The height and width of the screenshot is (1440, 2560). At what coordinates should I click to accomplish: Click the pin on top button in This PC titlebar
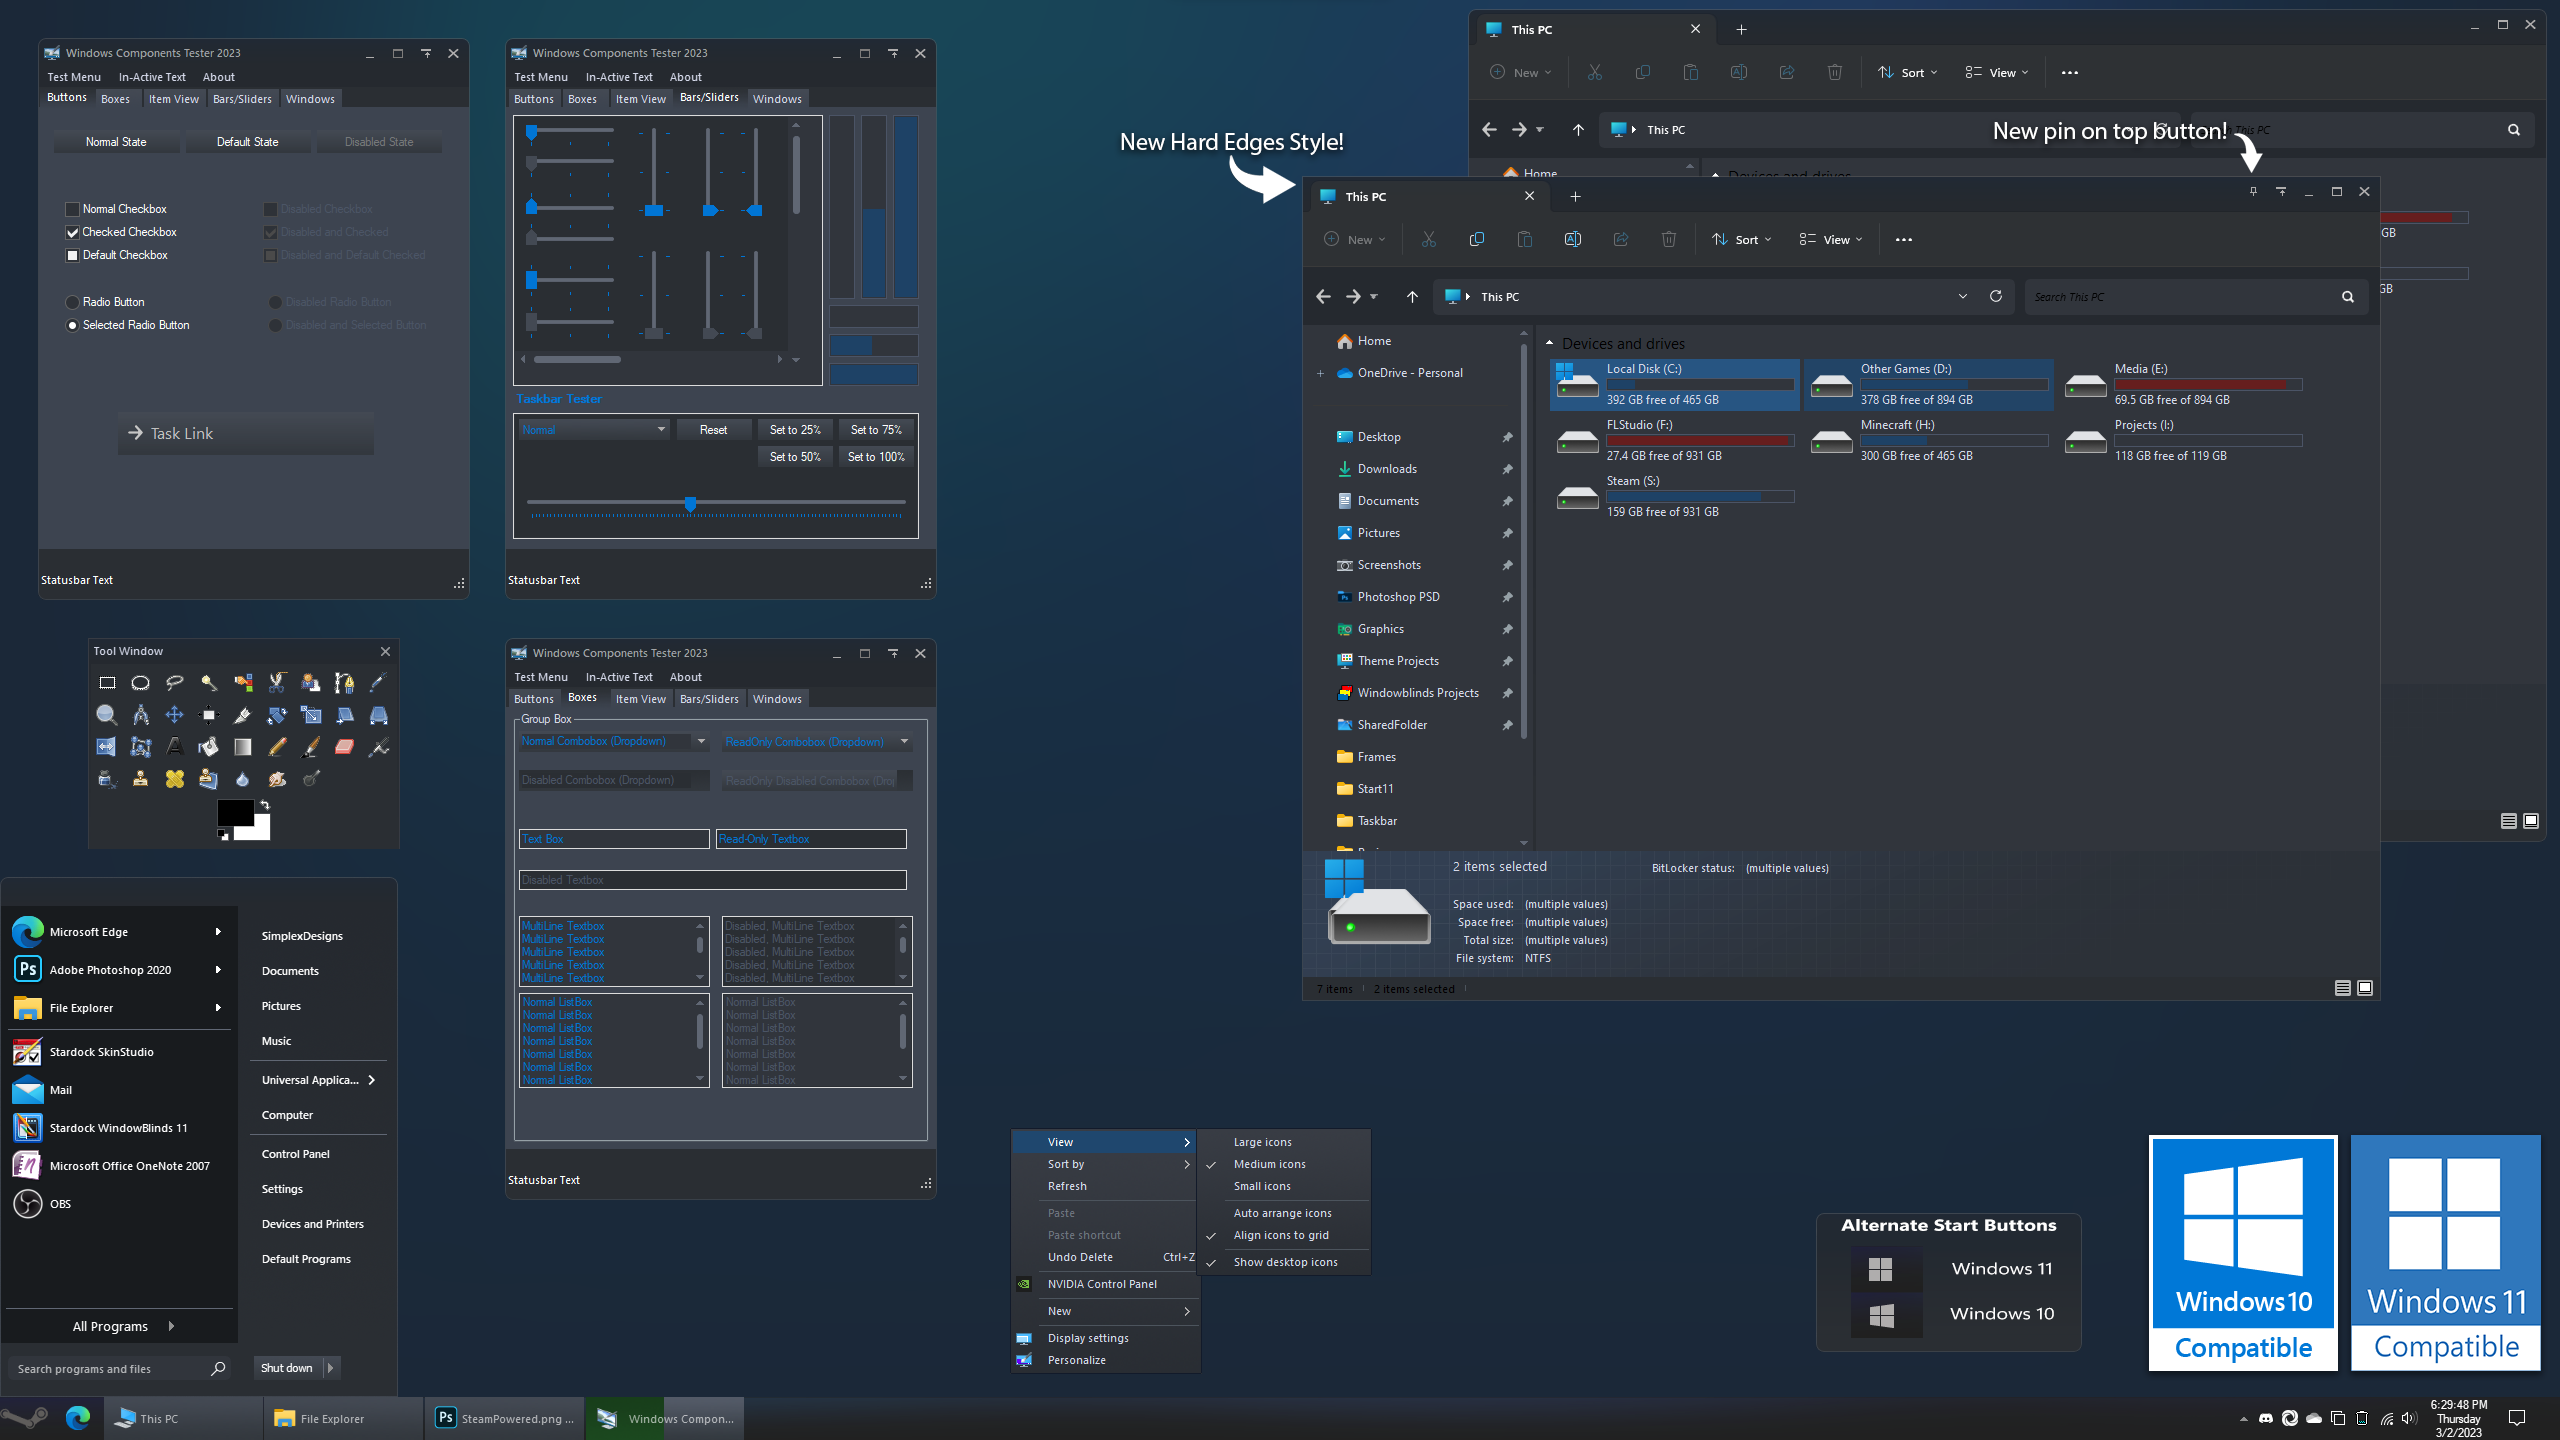click(2253, 192)
